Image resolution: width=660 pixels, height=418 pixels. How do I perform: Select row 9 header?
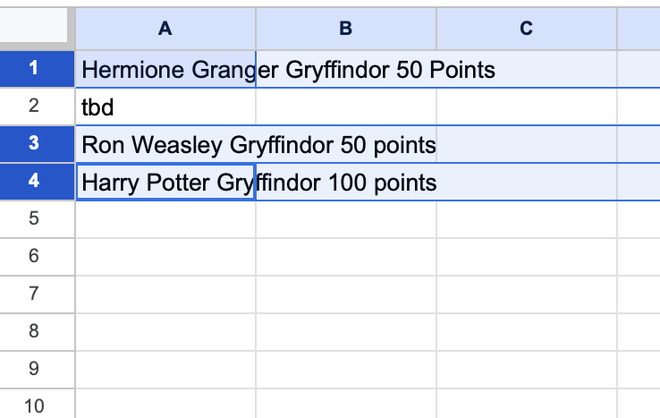coord(34,369)
